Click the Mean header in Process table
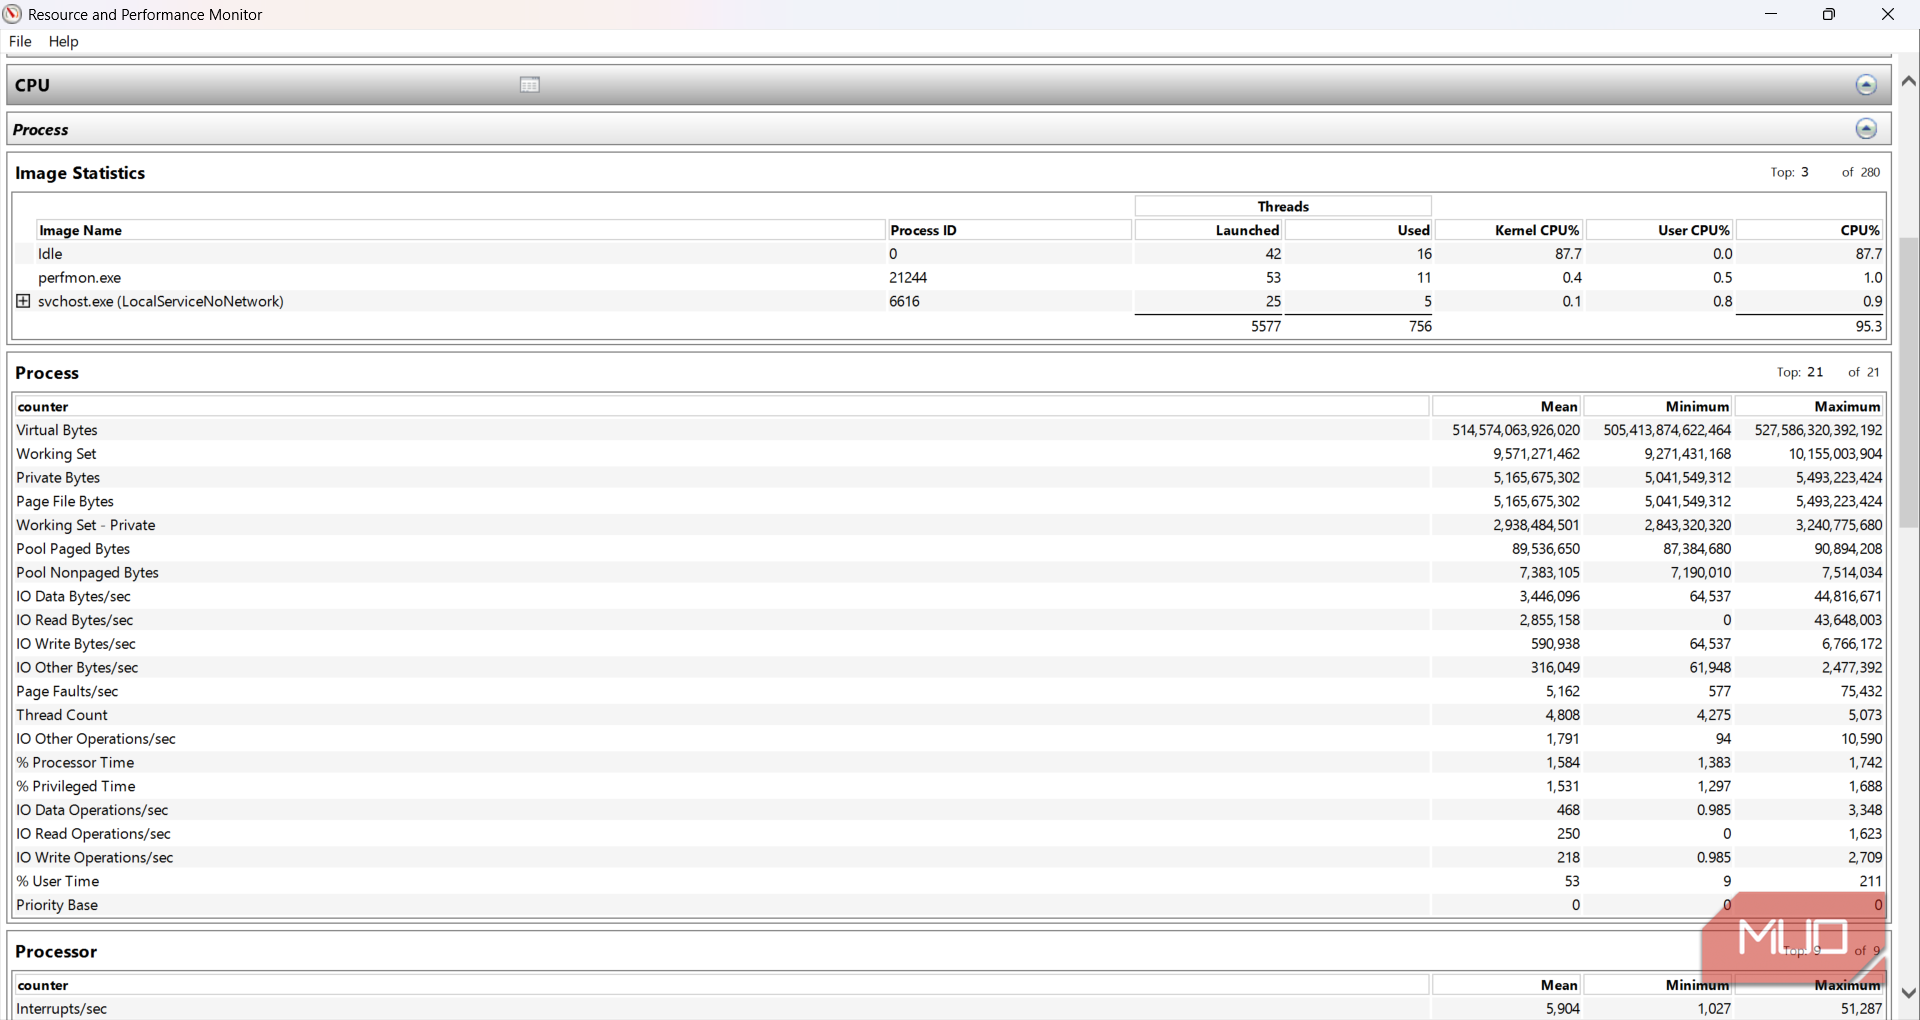This screenshot has width=1920, height=1020. pos(1507,406)
